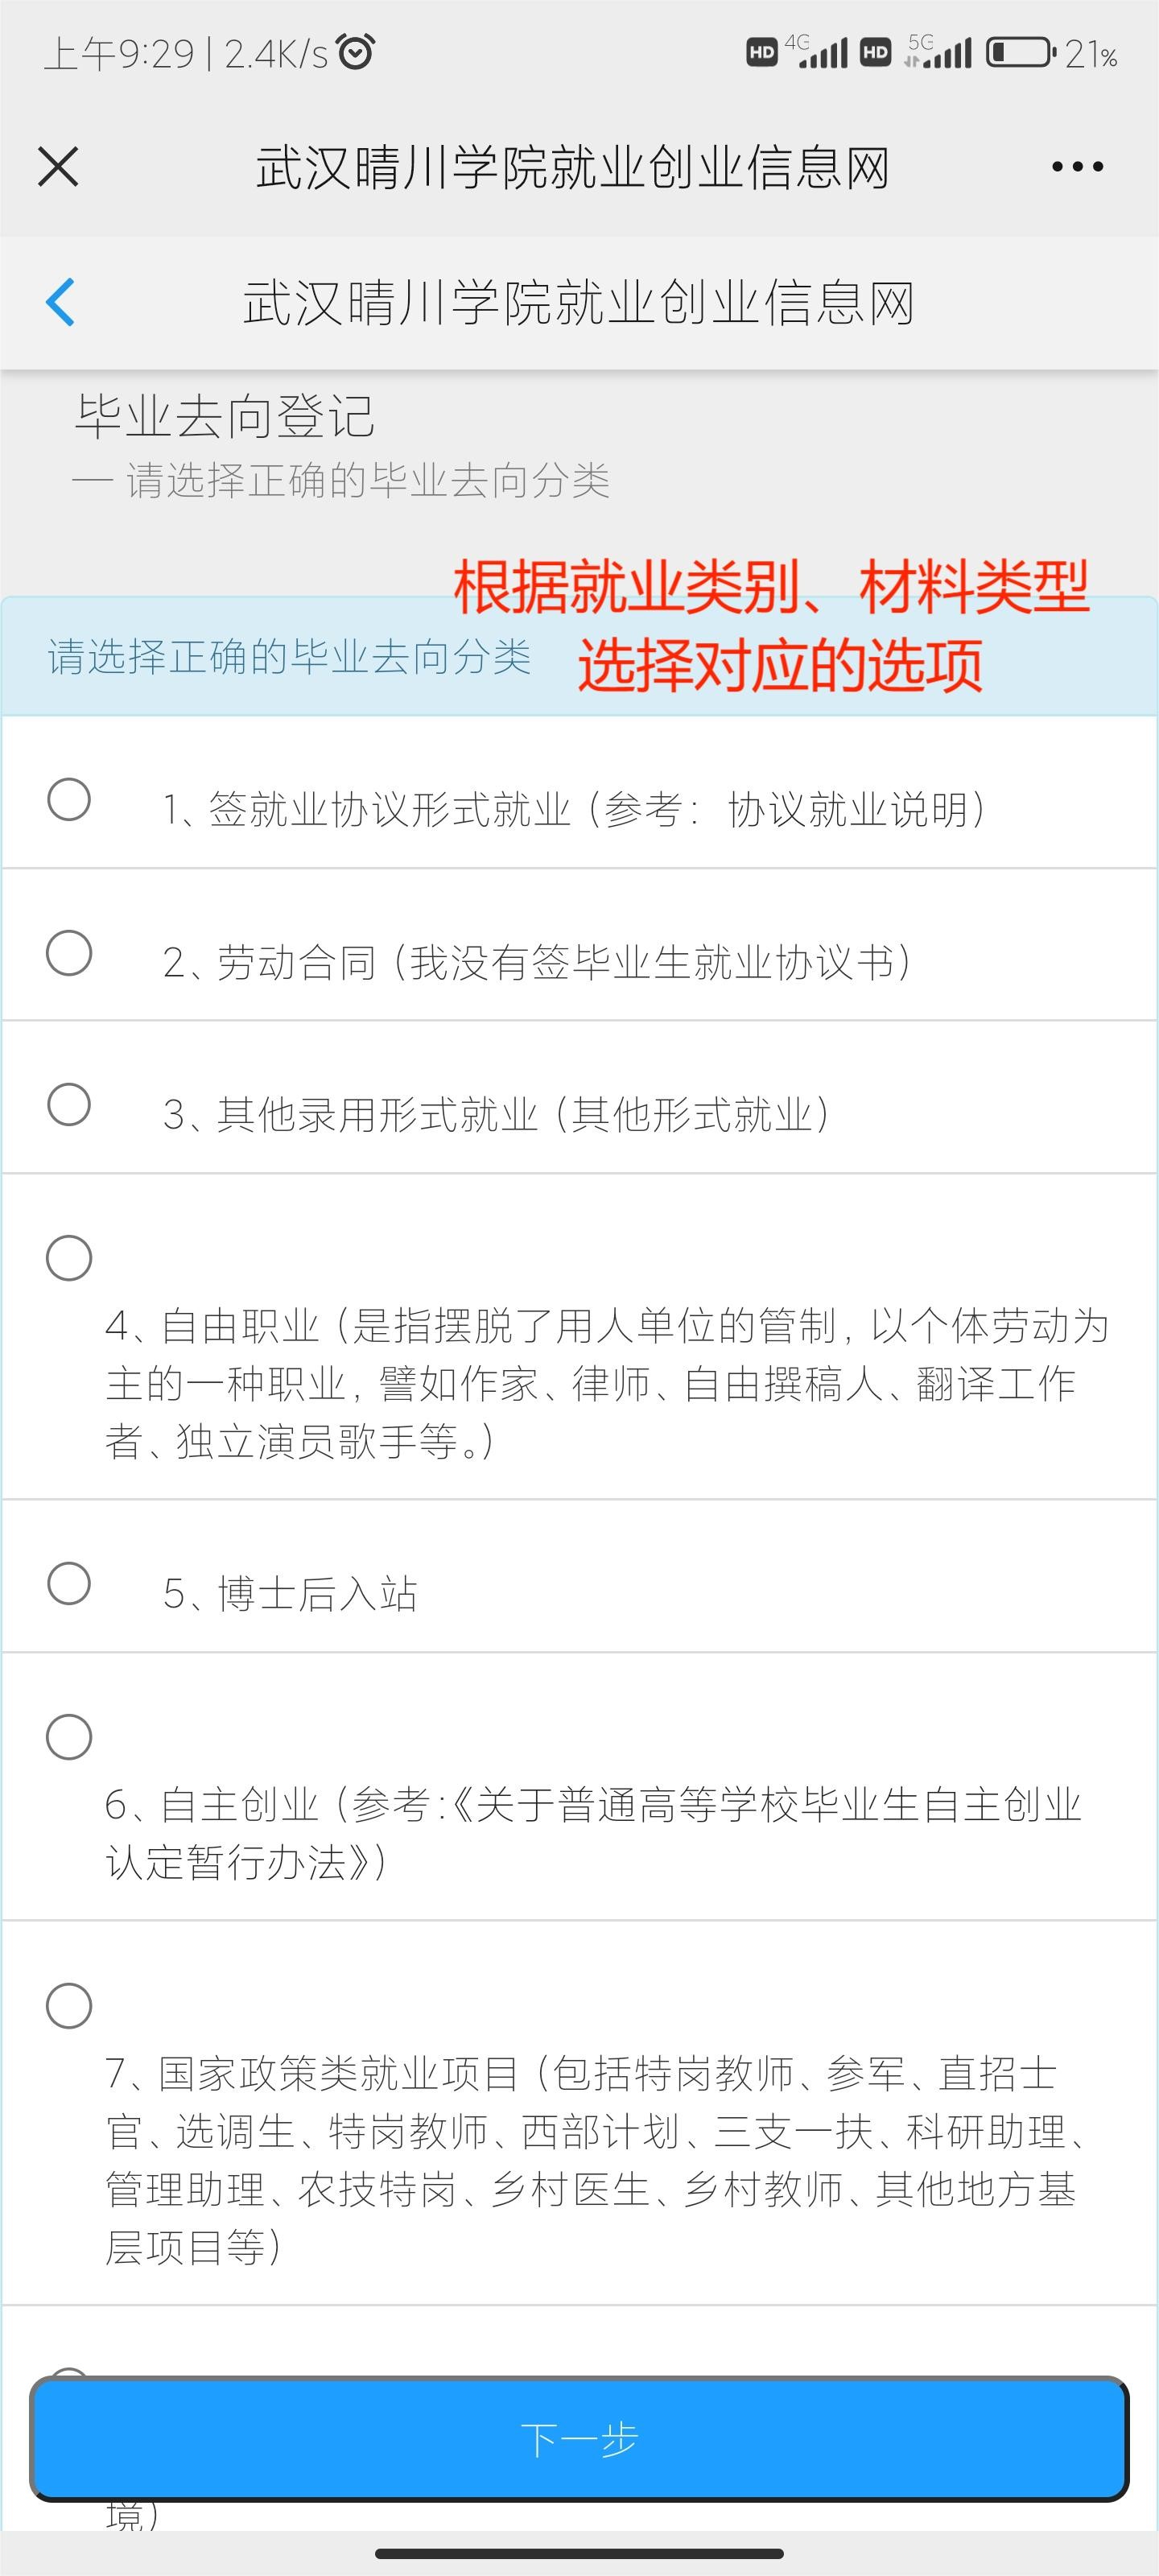Pick the 博士后入站 radio button
1159x2576 pixels.
(69, 1583)
